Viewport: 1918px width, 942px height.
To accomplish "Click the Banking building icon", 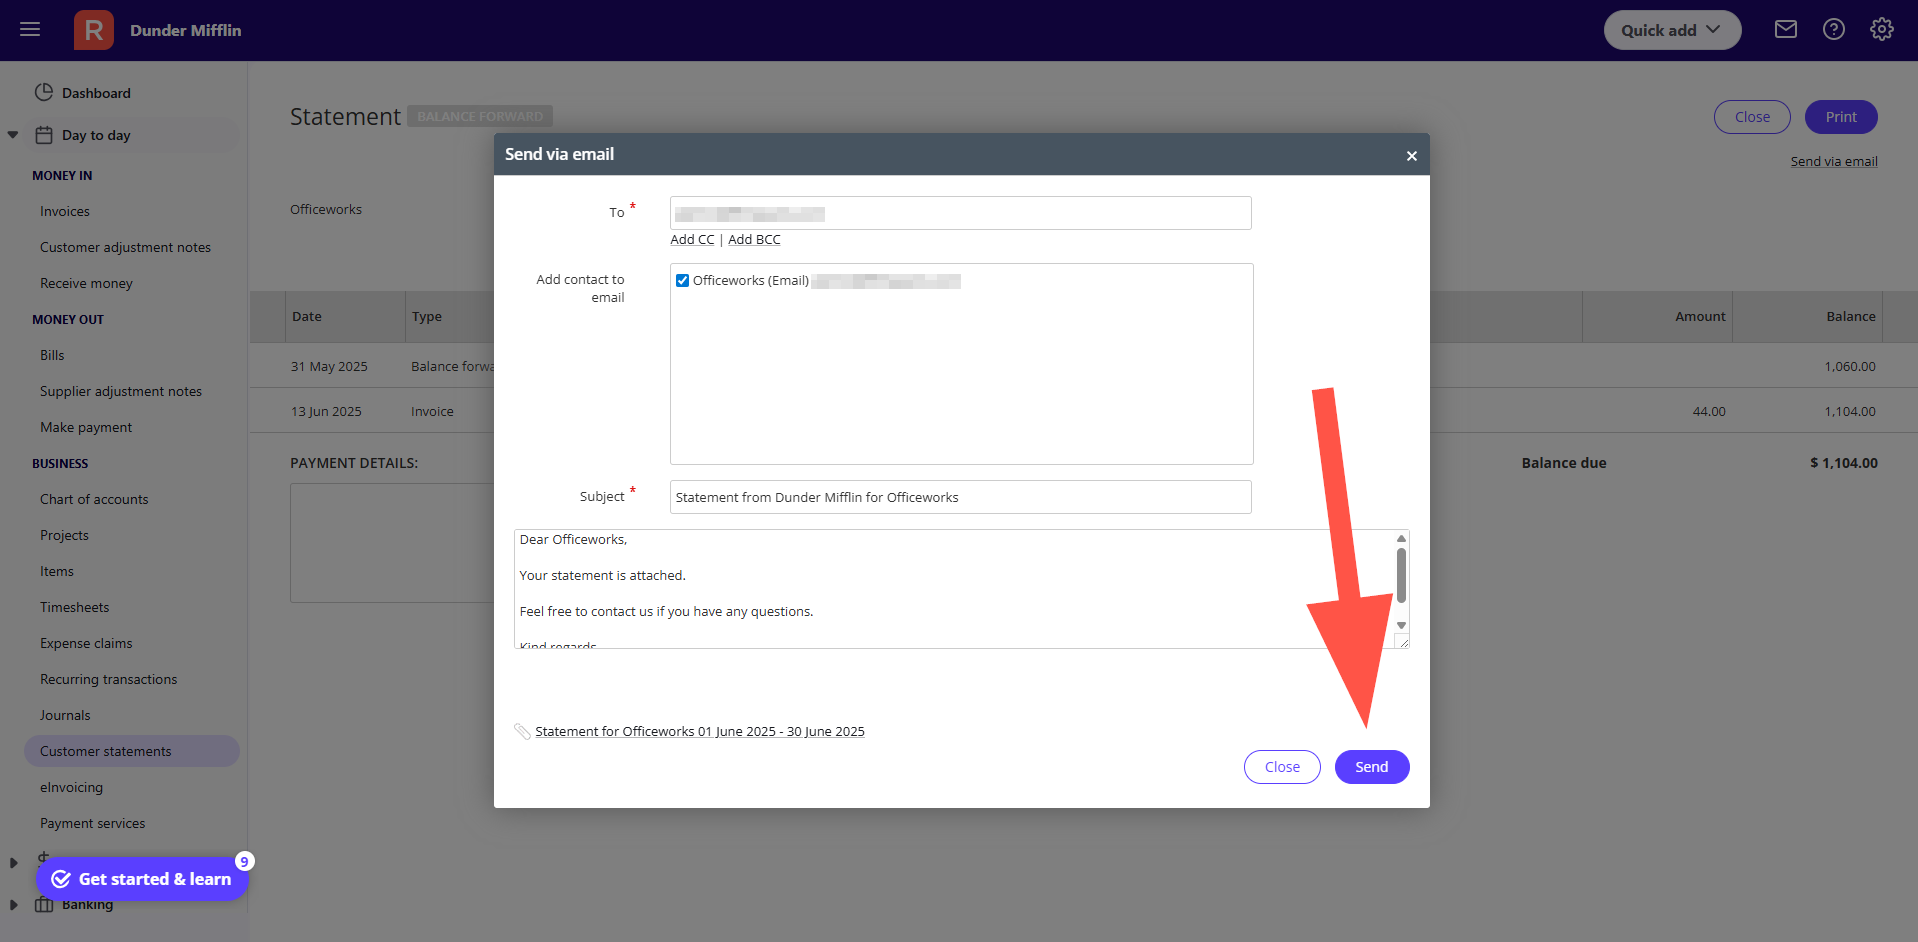I will tap(43, 904).
